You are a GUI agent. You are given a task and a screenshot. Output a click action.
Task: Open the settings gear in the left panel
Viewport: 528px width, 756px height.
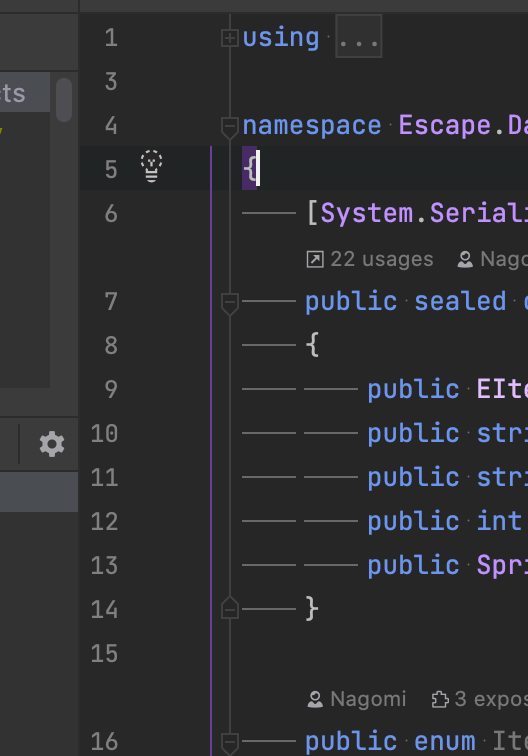(x=52, y=444)
